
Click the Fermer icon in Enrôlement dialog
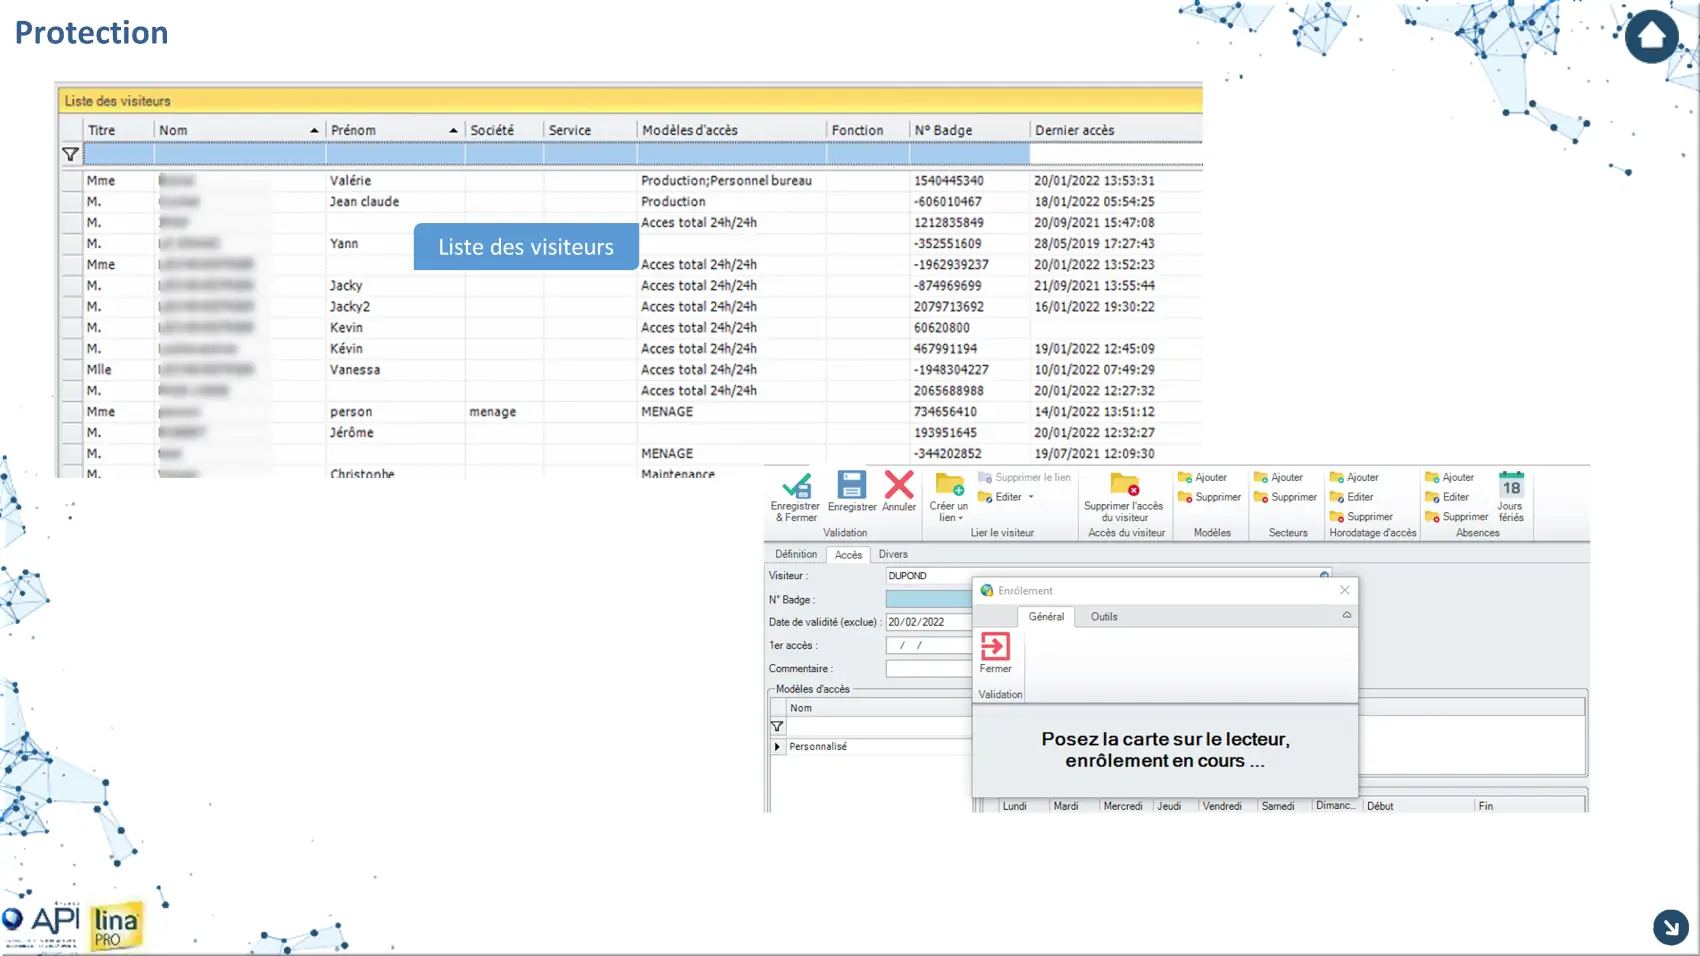coord(995,647)
